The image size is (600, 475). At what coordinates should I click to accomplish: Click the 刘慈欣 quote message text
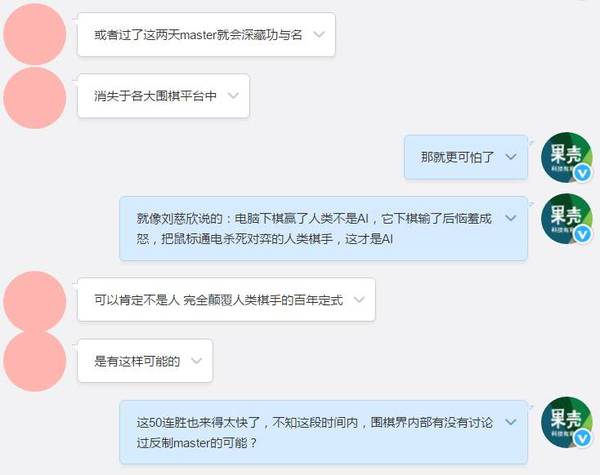pyautogui.click(x=314, y=229)
